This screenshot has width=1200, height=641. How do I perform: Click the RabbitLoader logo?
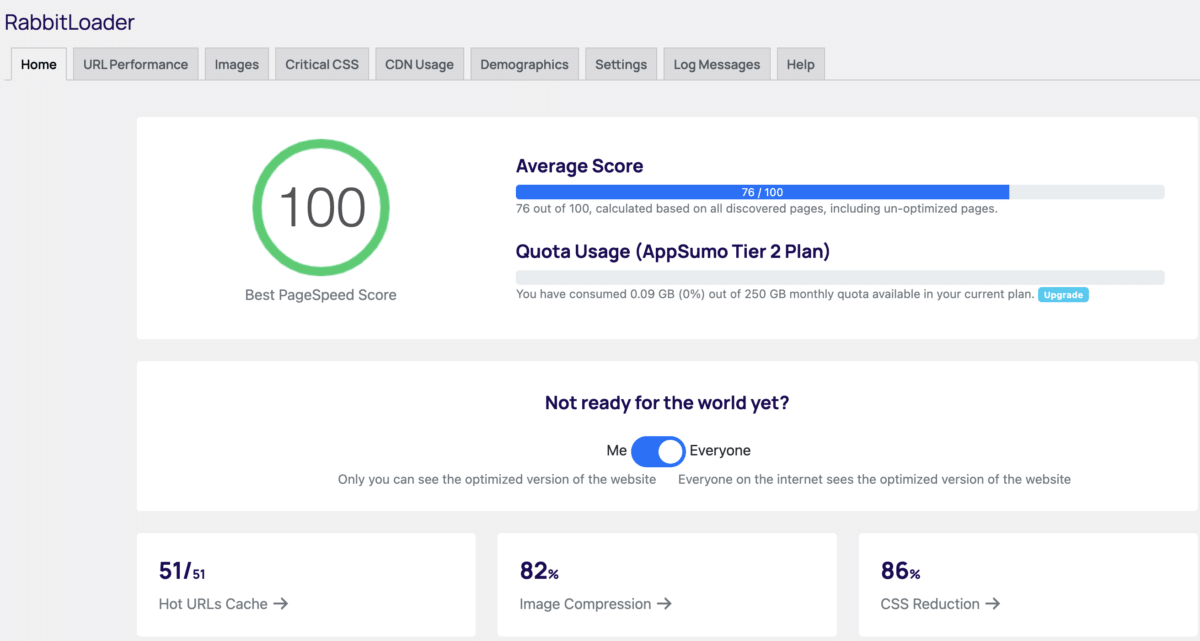[70, 22]
